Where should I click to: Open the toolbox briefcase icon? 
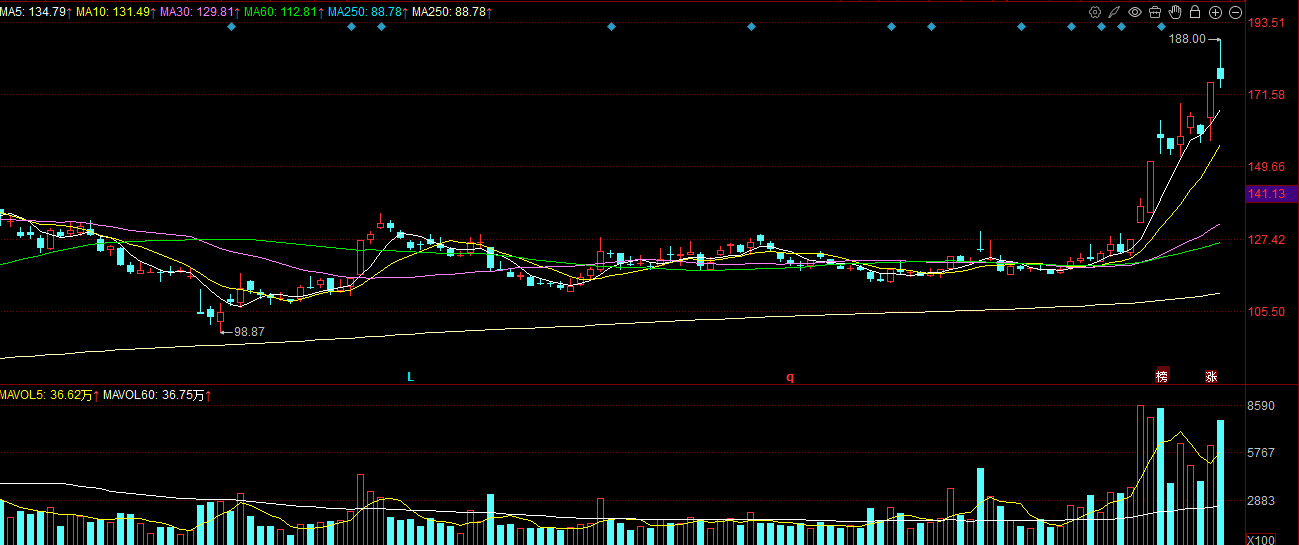pyautogui.click(x=1155, y=12)
